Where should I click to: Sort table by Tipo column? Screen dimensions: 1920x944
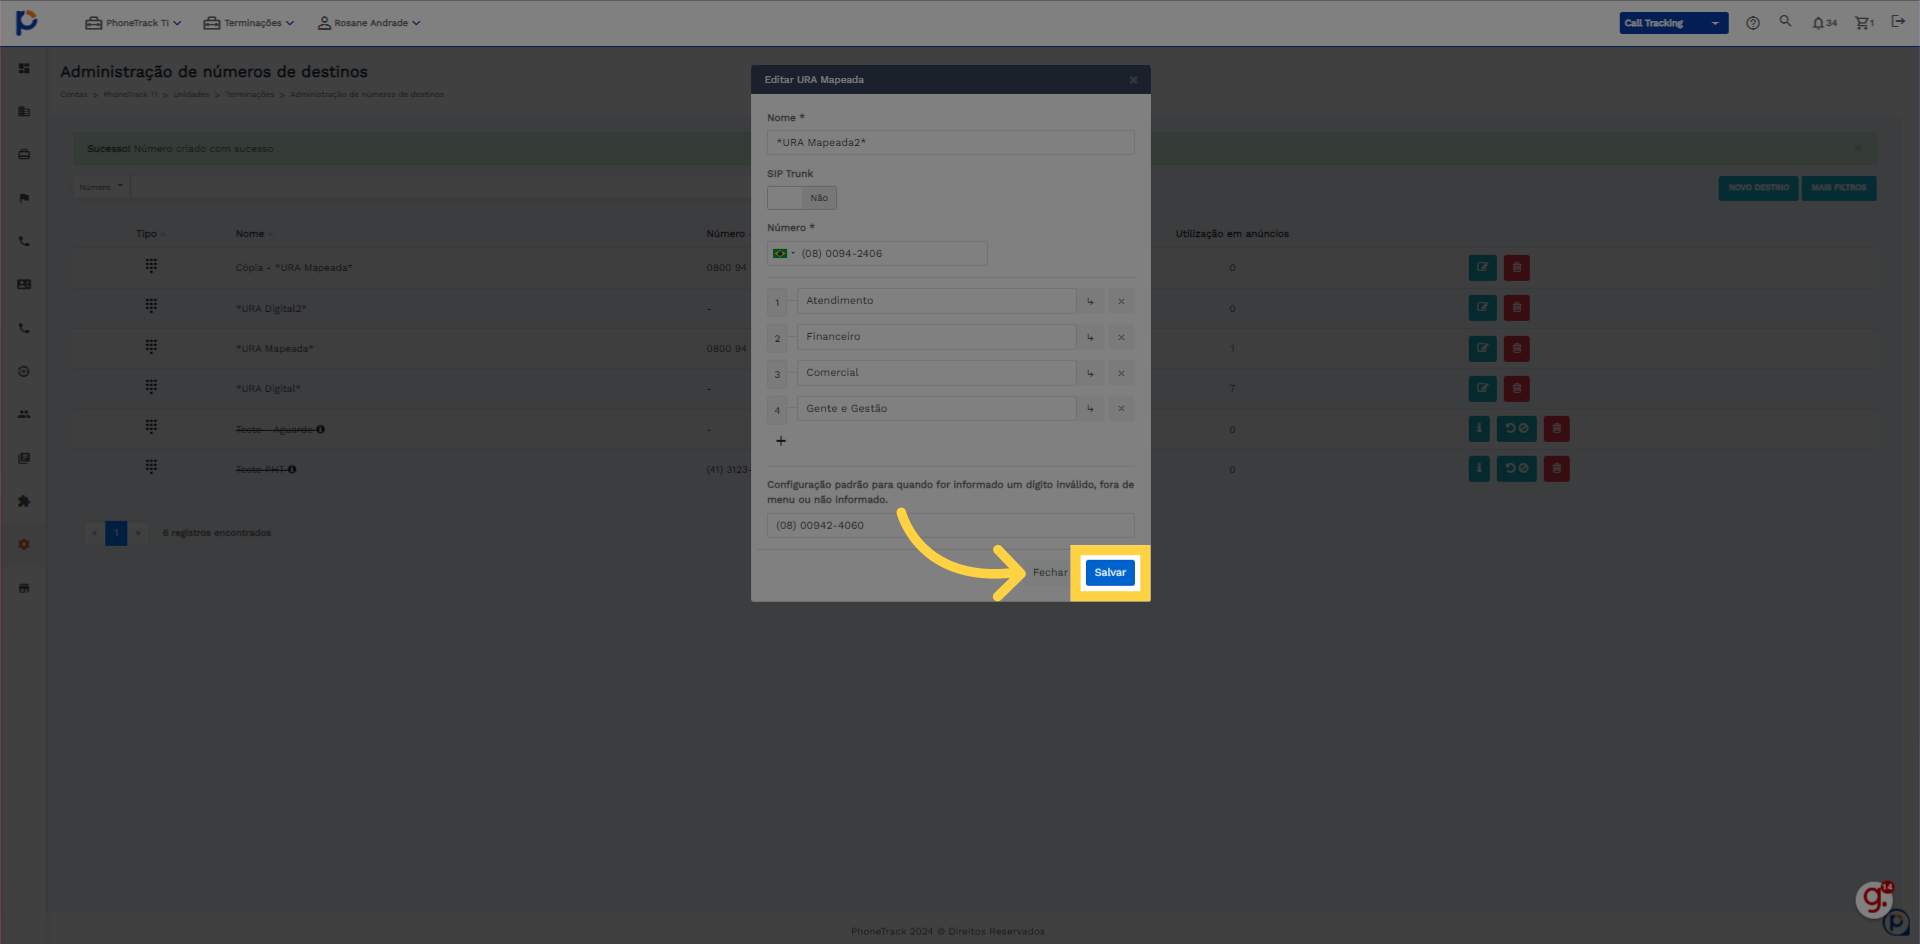coord(150,234)
